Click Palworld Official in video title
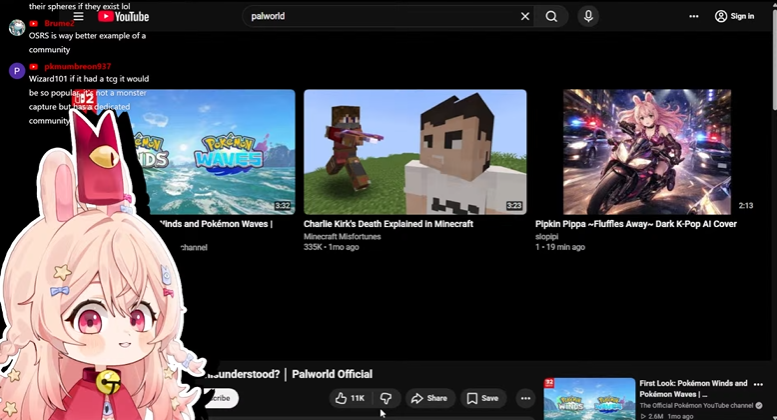Screen dimensions: 777x420 [x=332, y=374]
